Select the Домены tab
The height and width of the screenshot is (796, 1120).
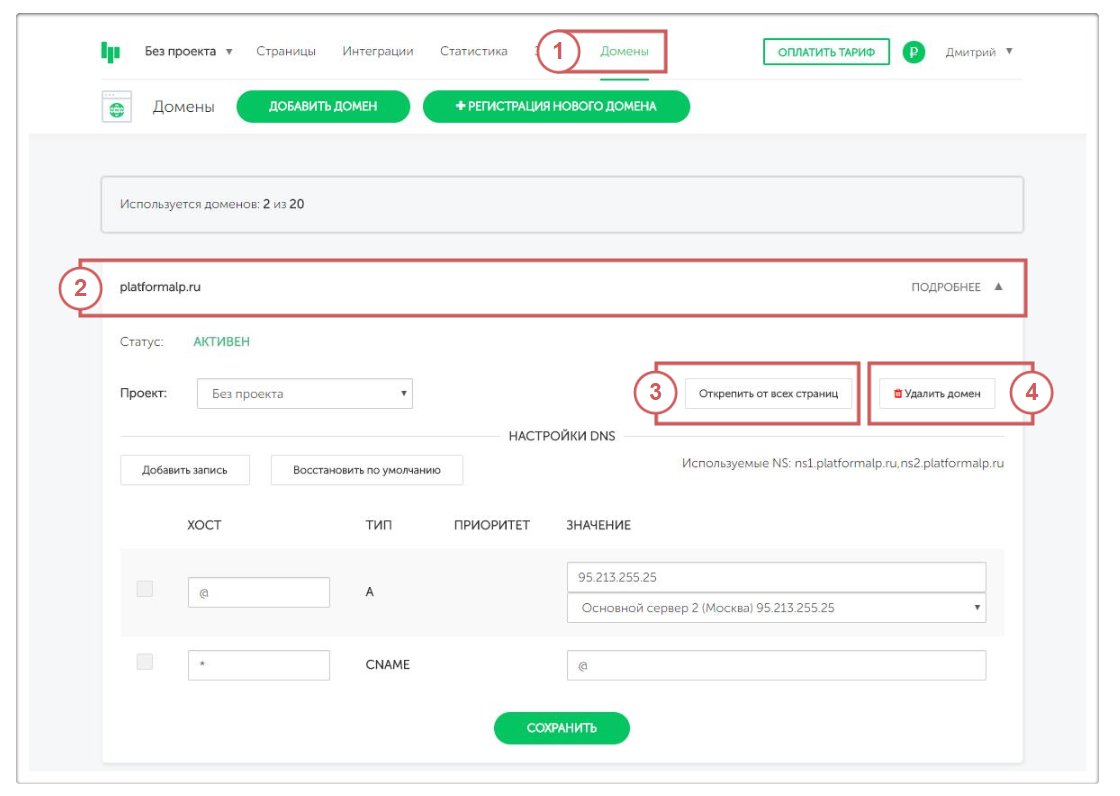pos(624,52)
